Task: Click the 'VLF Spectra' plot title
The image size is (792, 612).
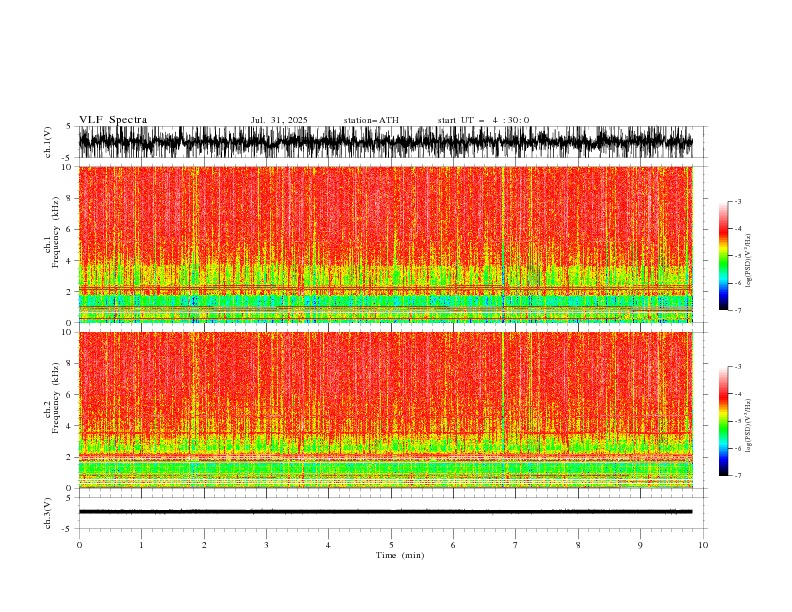Action: tap(113, 120)
